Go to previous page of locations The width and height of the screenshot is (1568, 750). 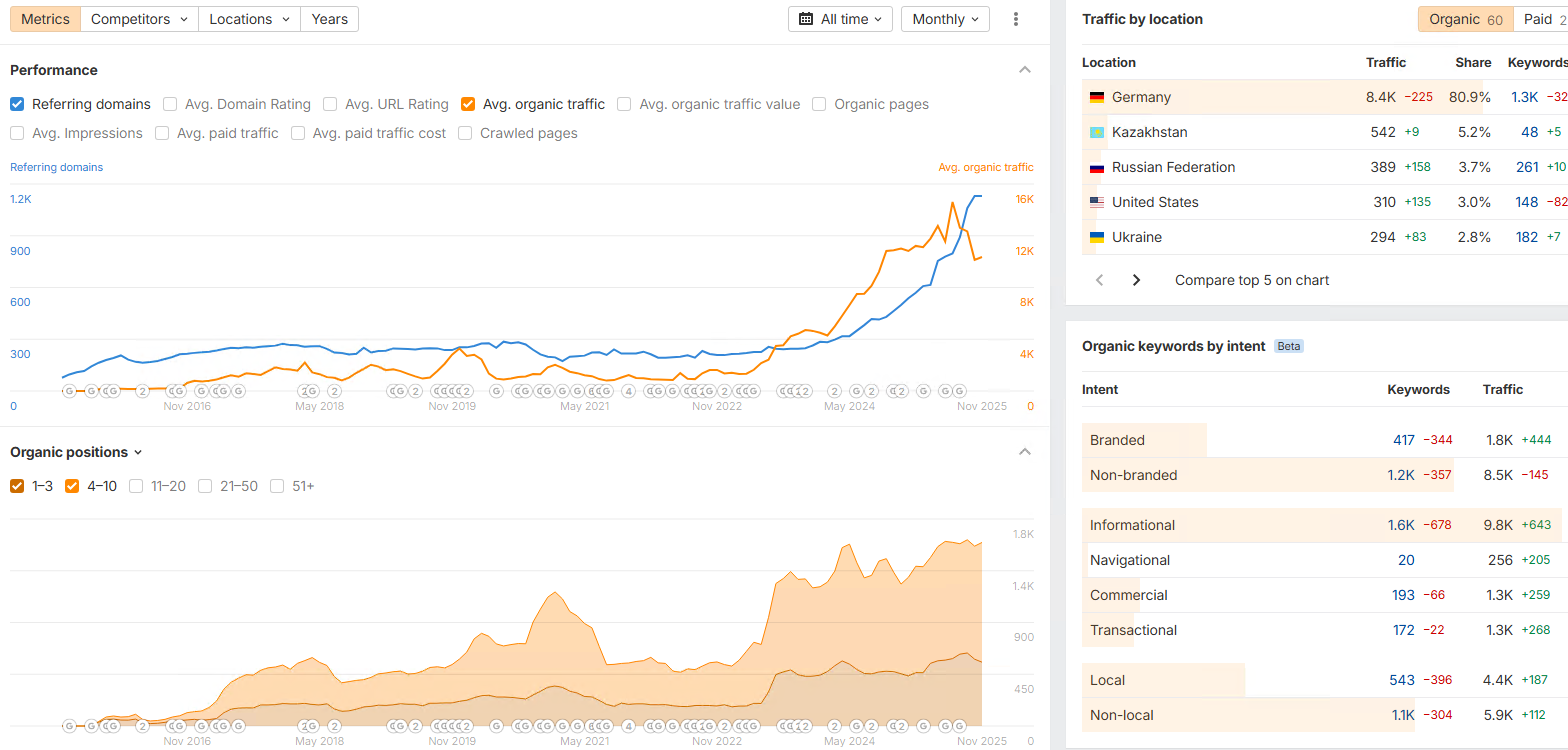(x=1100, y=280)
